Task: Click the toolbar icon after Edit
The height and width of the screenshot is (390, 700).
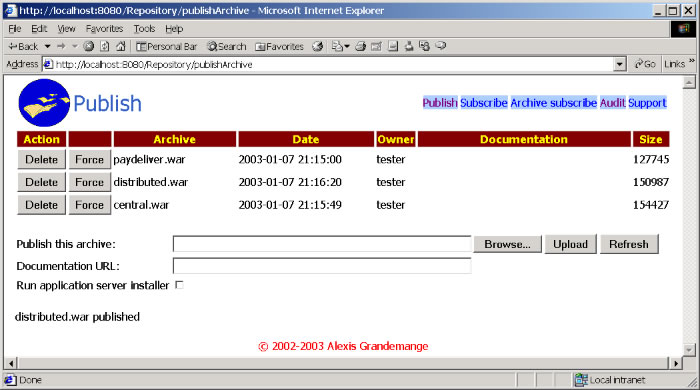Action: click(393, 46)
